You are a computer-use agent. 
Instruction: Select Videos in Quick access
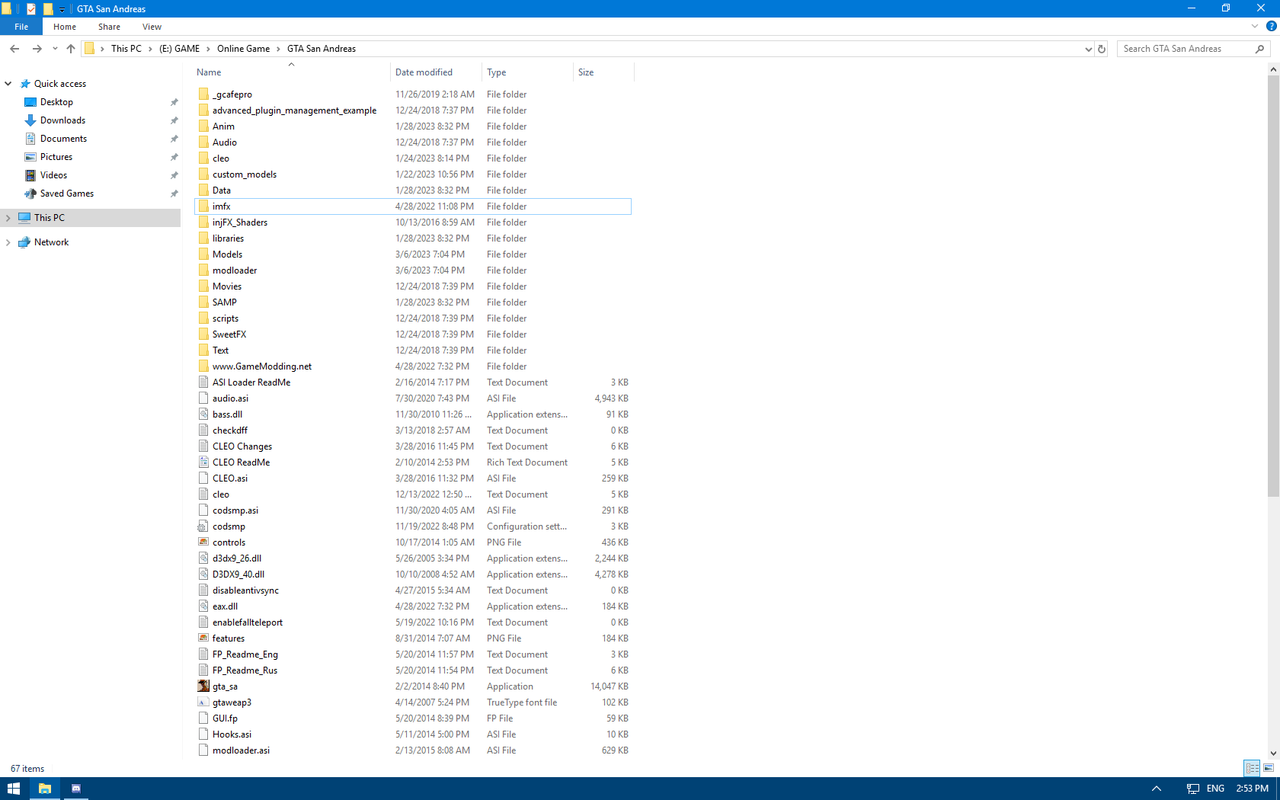click(x=53, y=175)
